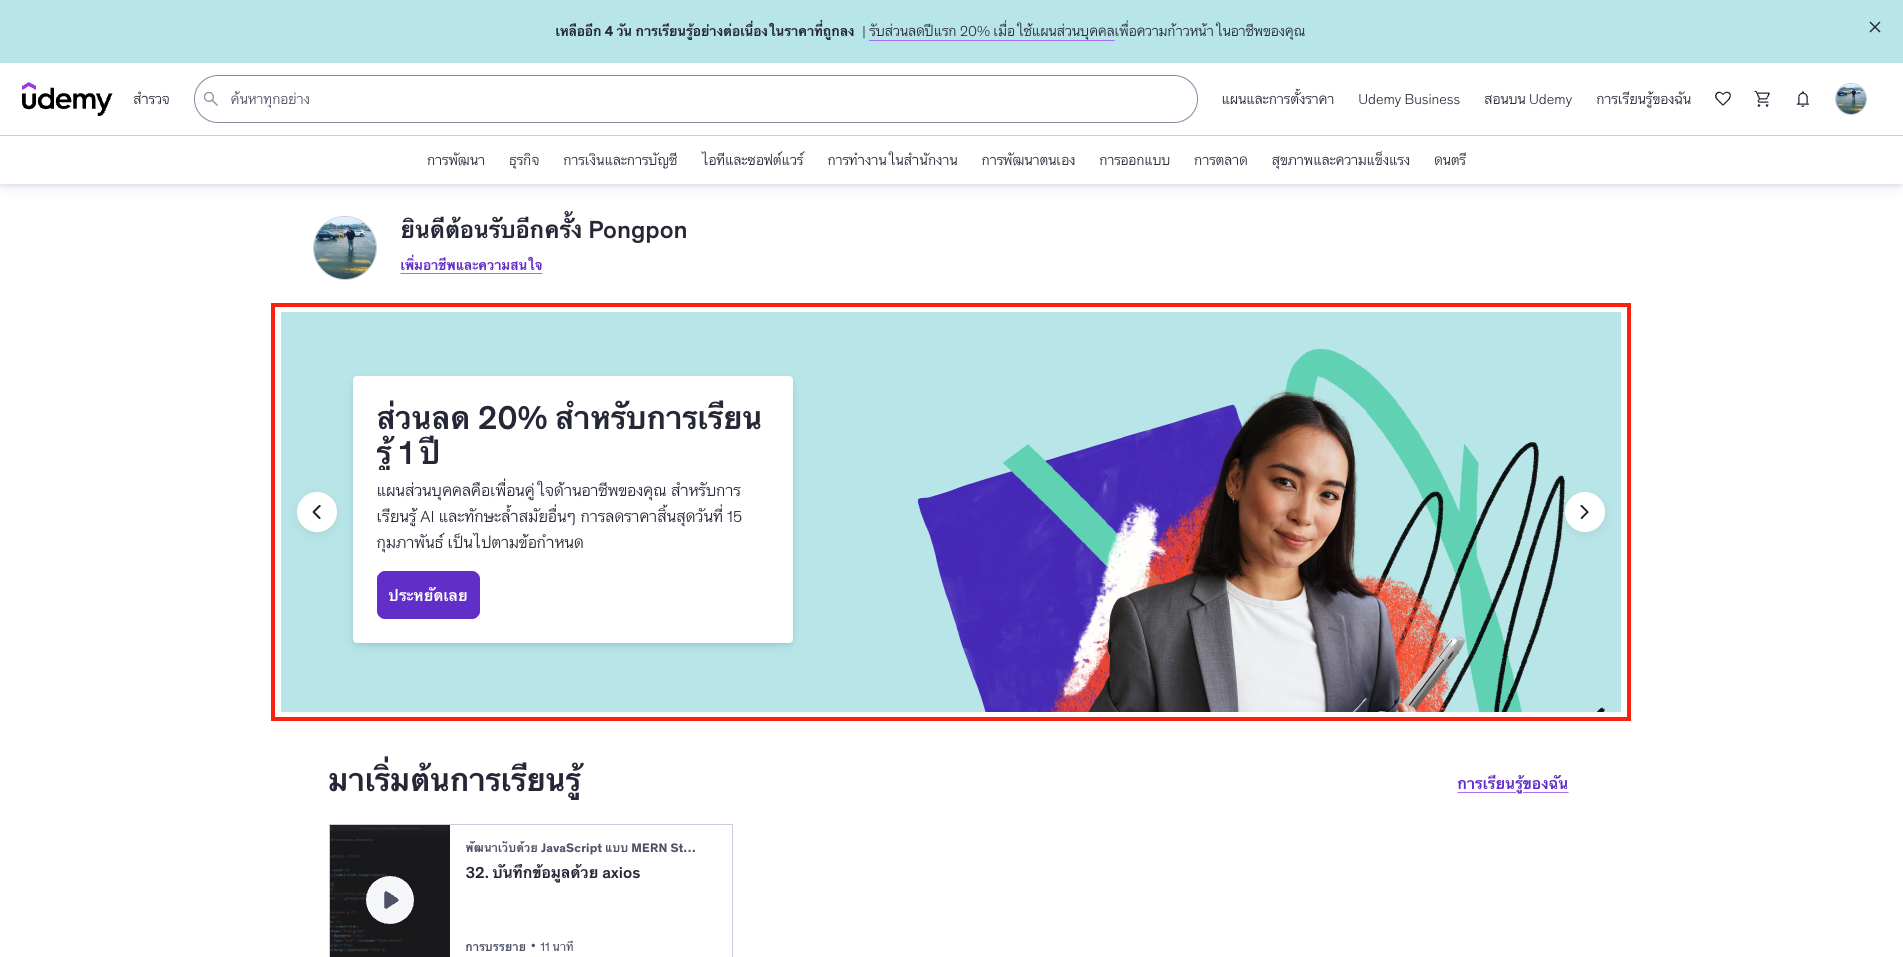The image size is (1903, 957).
Task: Show the next carousel slide
Action: 1584,512
